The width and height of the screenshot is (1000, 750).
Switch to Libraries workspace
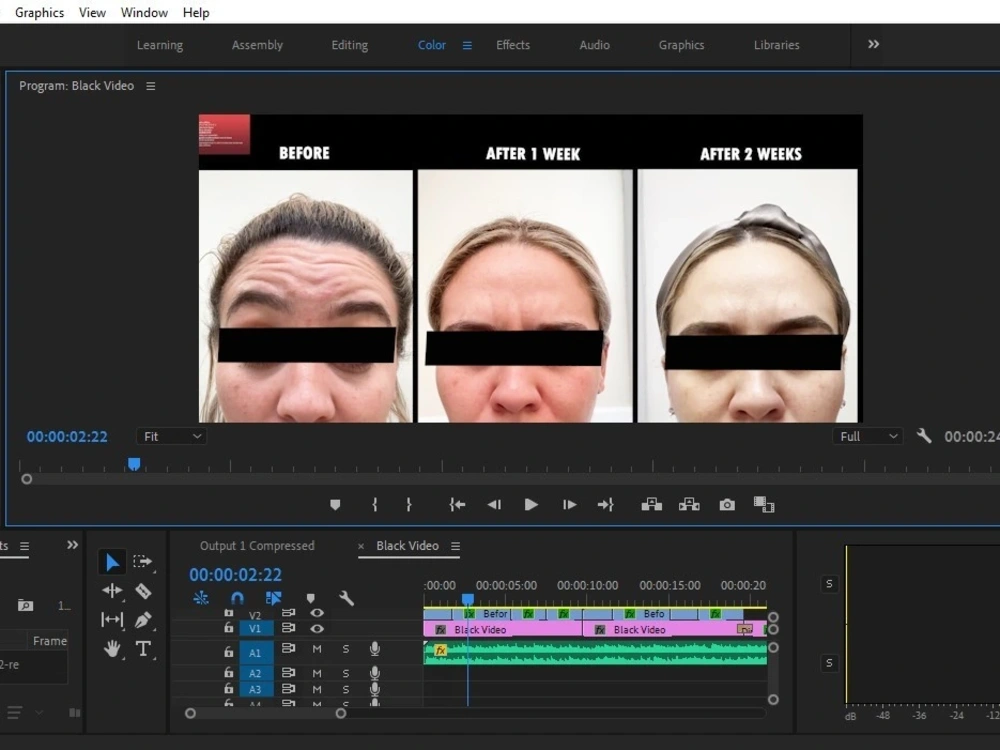pos(776,45)
